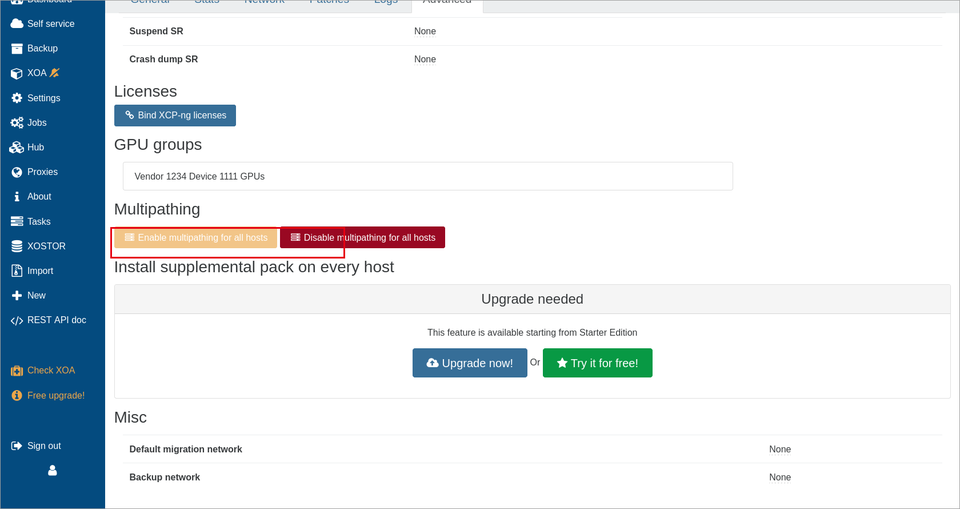Viewport: 960px width, 509px height.
Task: Select Vendor 1234 Device 1111 GPUs group
Action: [427, 176]
